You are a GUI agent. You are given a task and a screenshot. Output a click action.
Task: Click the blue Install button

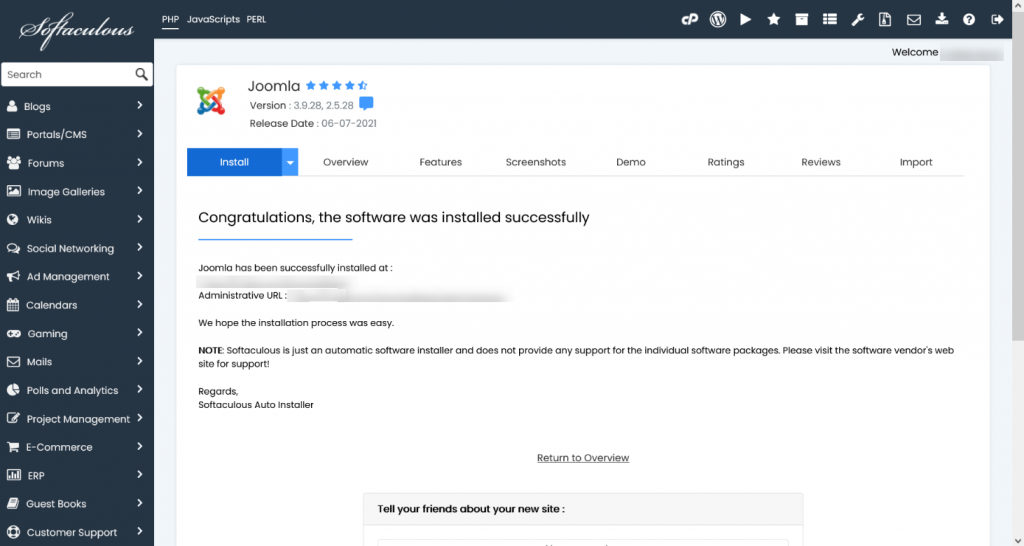234,162
